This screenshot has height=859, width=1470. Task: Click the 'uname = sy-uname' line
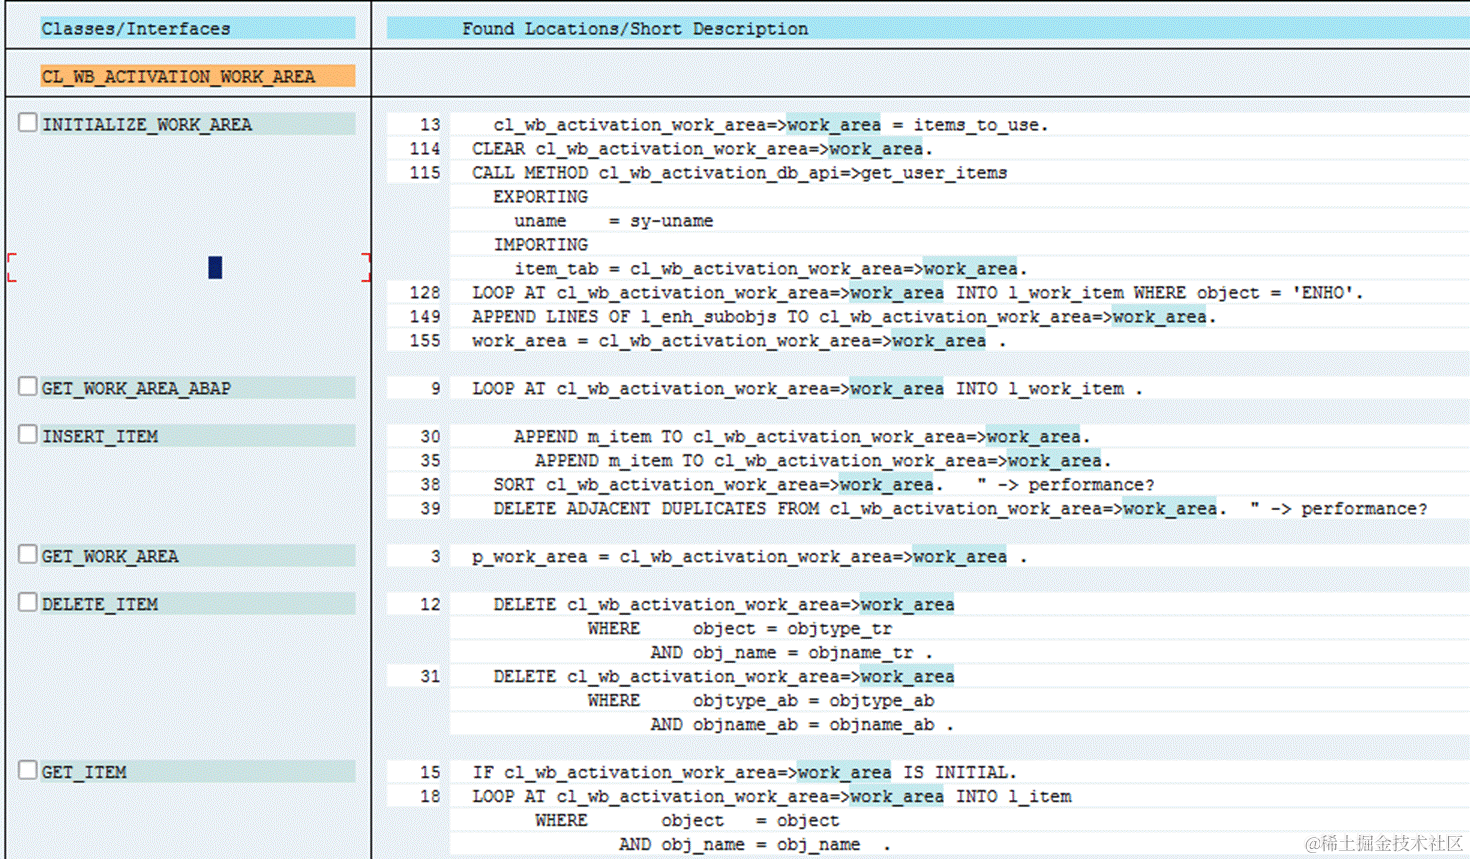(x=613, y=220)
